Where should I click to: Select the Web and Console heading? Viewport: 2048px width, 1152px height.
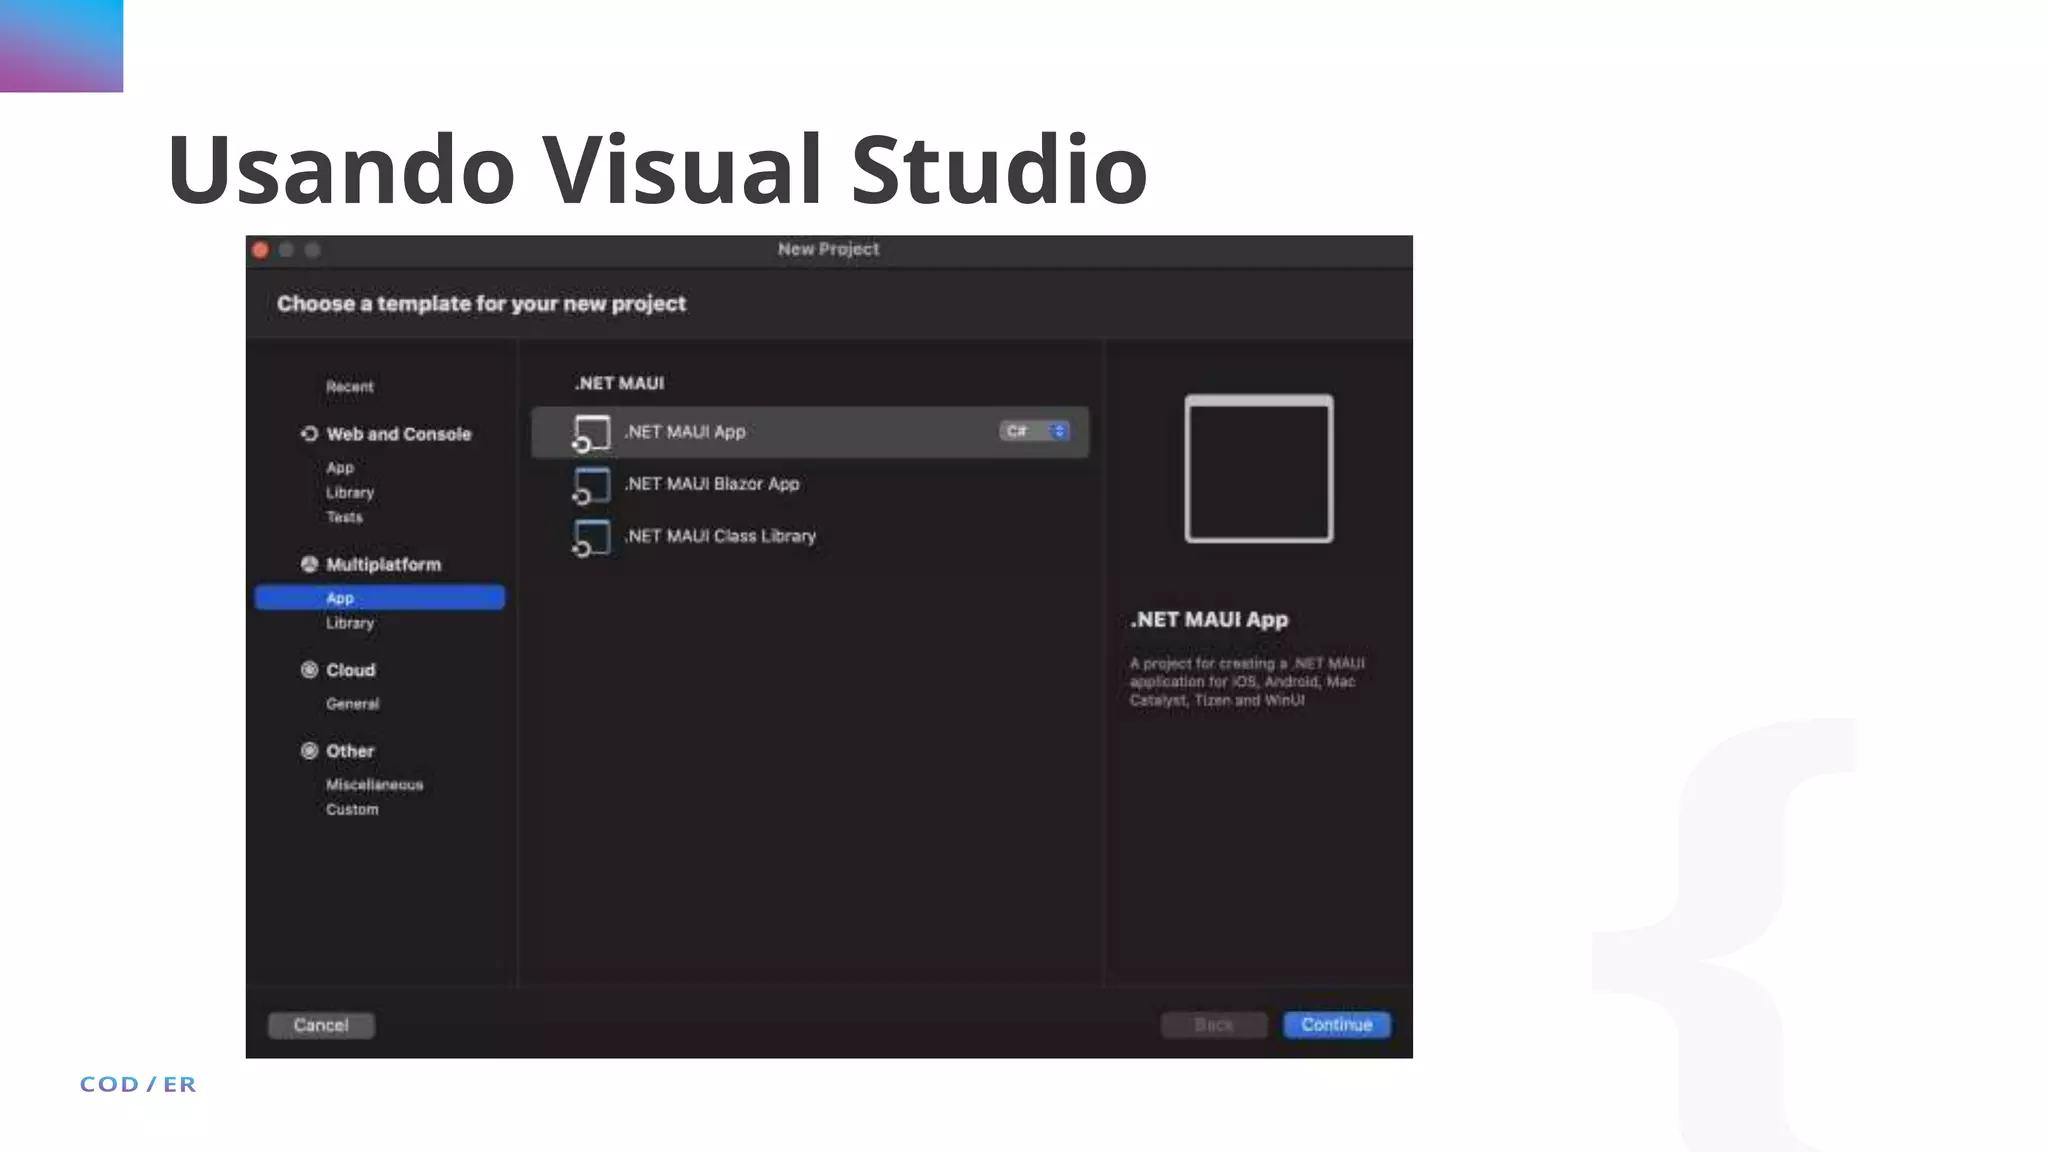tap(398, 434)
